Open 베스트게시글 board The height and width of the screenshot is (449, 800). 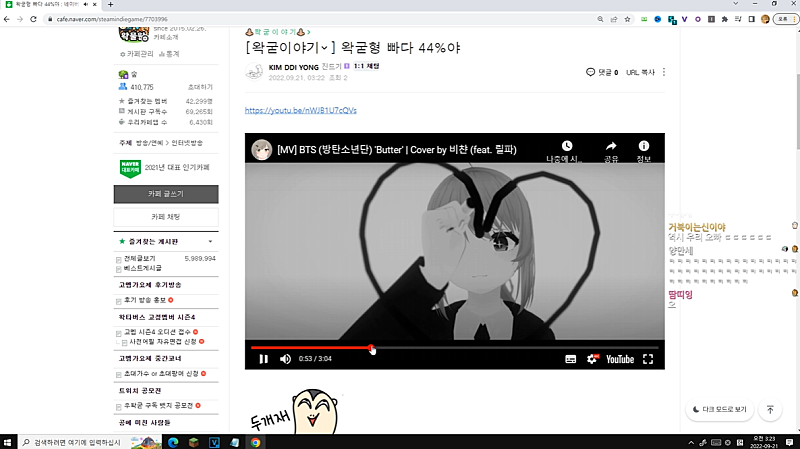pyautogui.click(x=143, y=268)
